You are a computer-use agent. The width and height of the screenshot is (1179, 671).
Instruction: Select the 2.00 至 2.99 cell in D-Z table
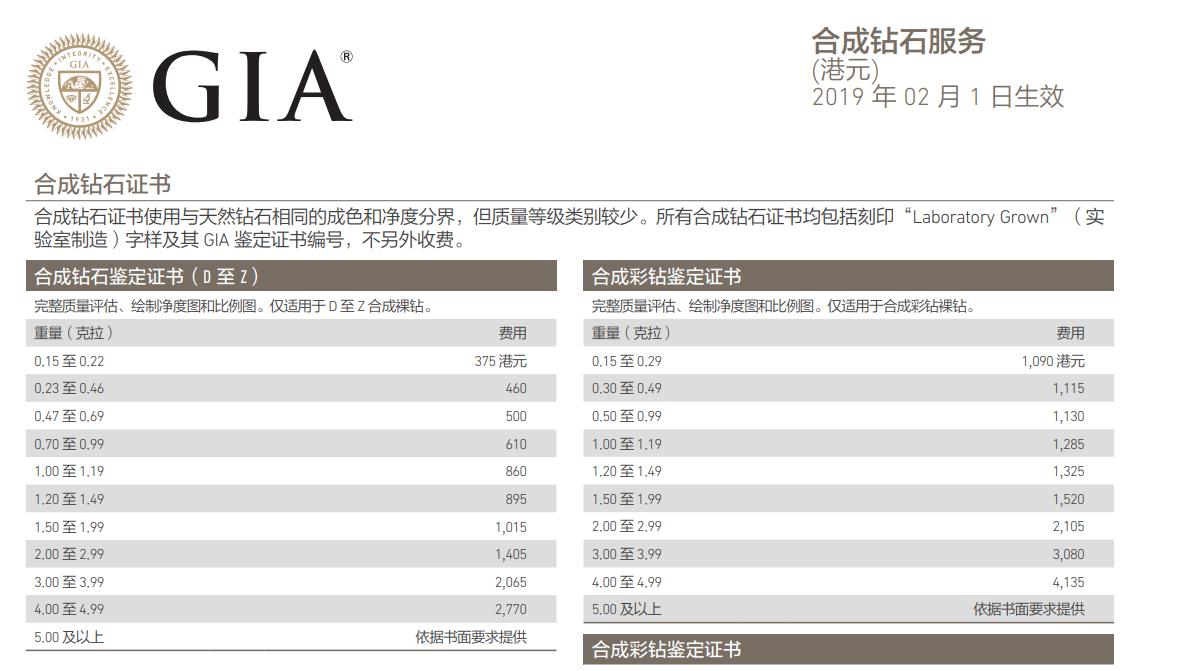pyautogui.click(x=69, y=554)
